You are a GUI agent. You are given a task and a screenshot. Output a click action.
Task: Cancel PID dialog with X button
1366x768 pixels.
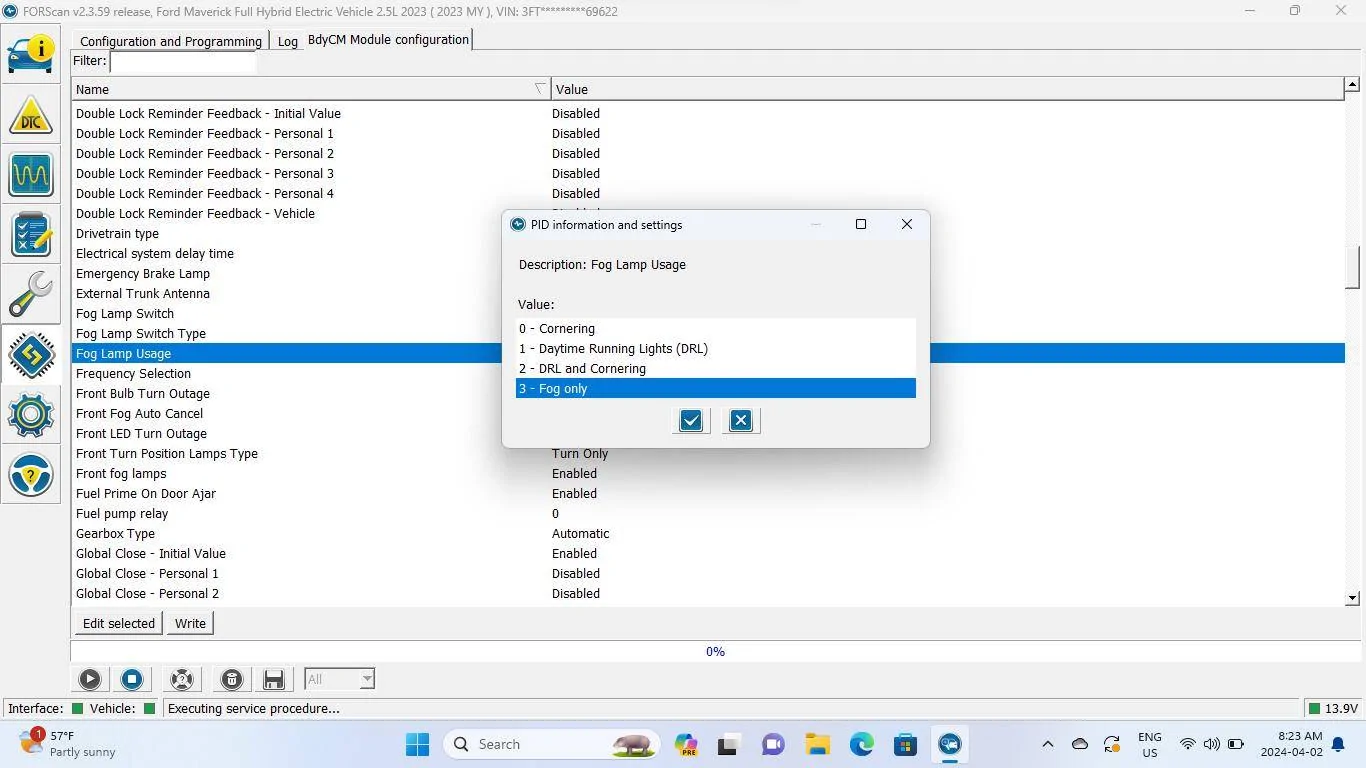point(741,420)
